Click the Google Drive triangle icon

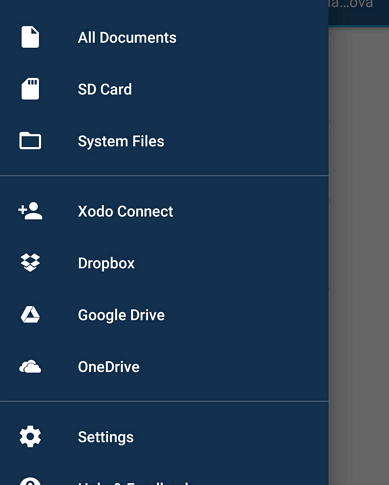pos(30,315)
